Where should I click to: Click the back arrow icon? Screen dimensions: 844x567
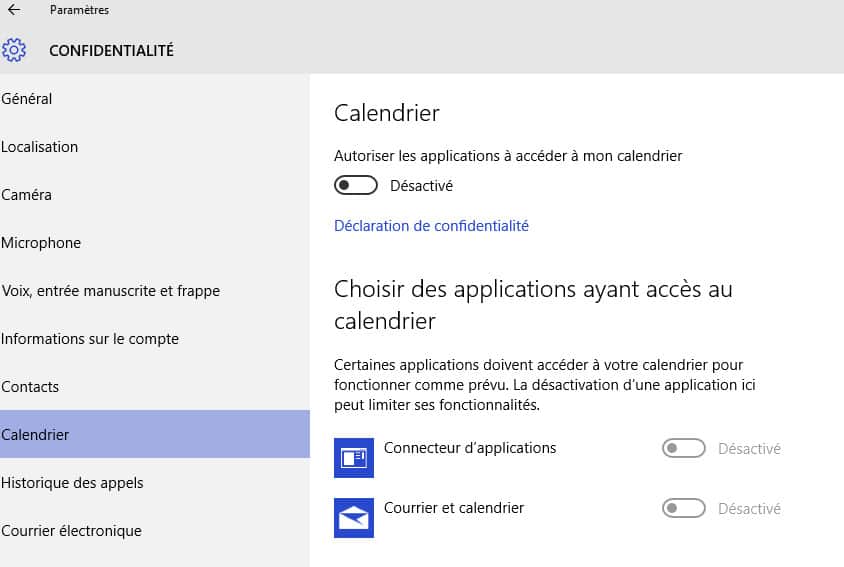point(14,10)
